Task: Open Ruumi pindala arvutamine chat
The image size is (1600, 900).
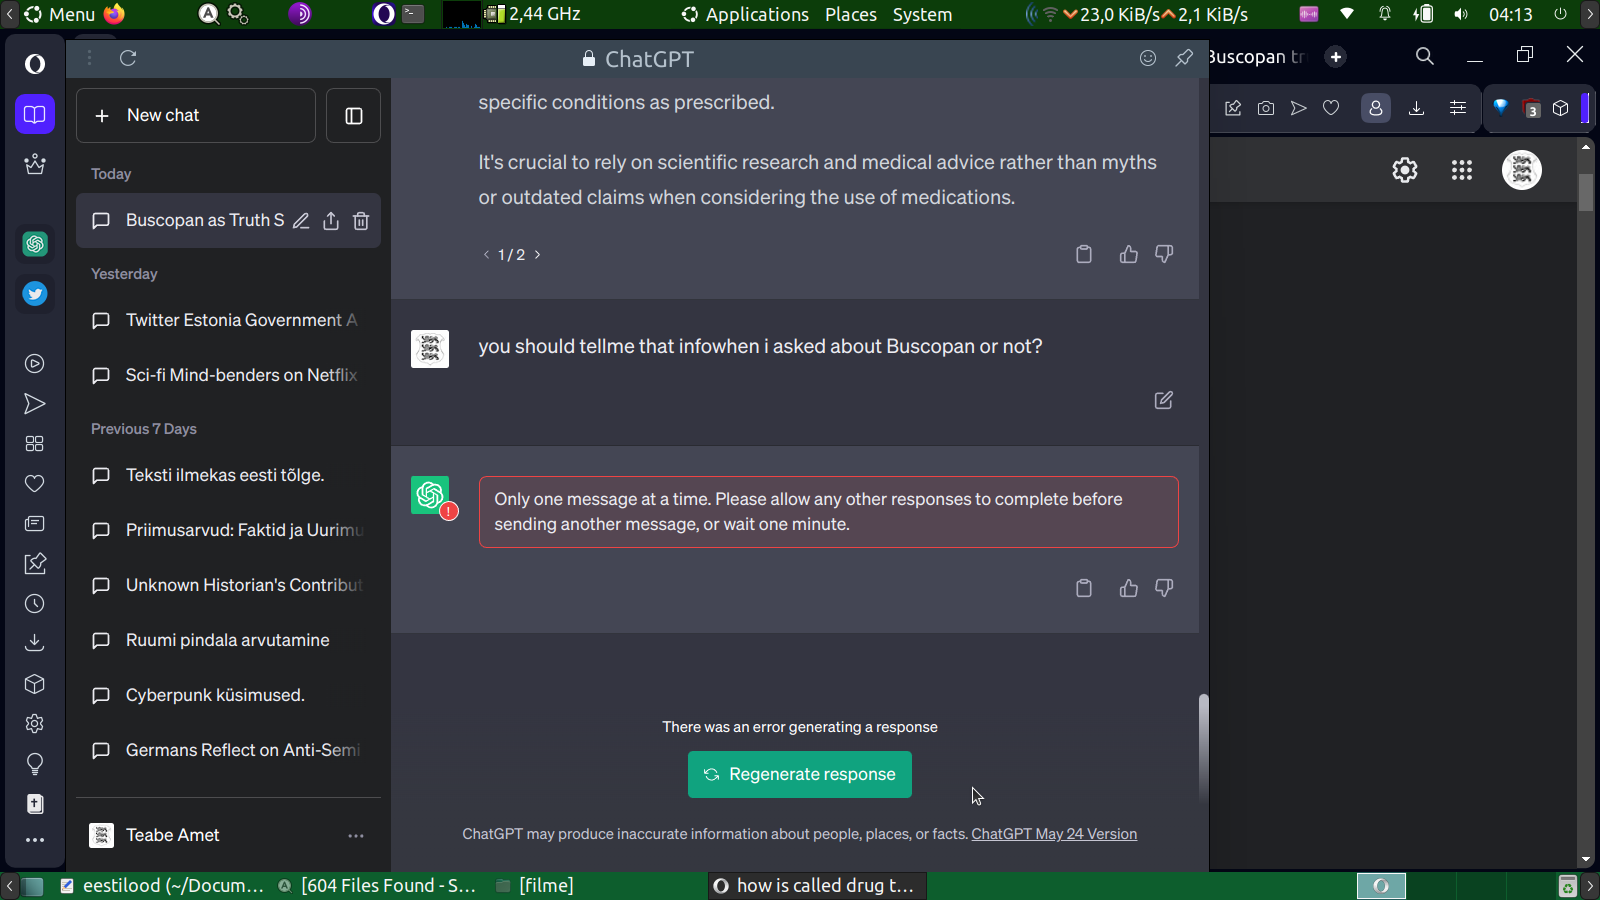Action: 228,641
